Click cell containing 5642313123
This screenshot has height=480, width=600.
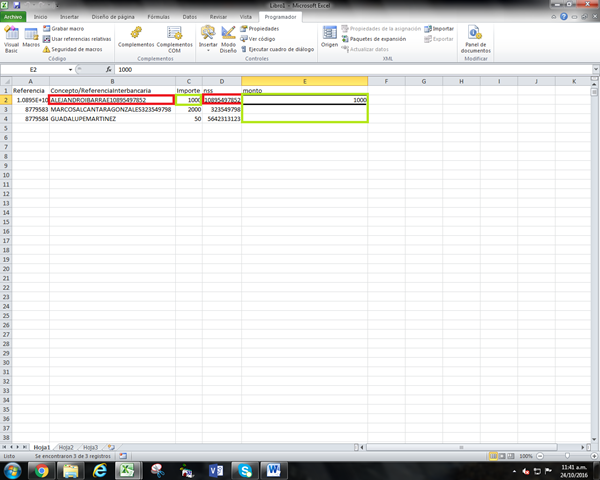click(x=222, y=119)
